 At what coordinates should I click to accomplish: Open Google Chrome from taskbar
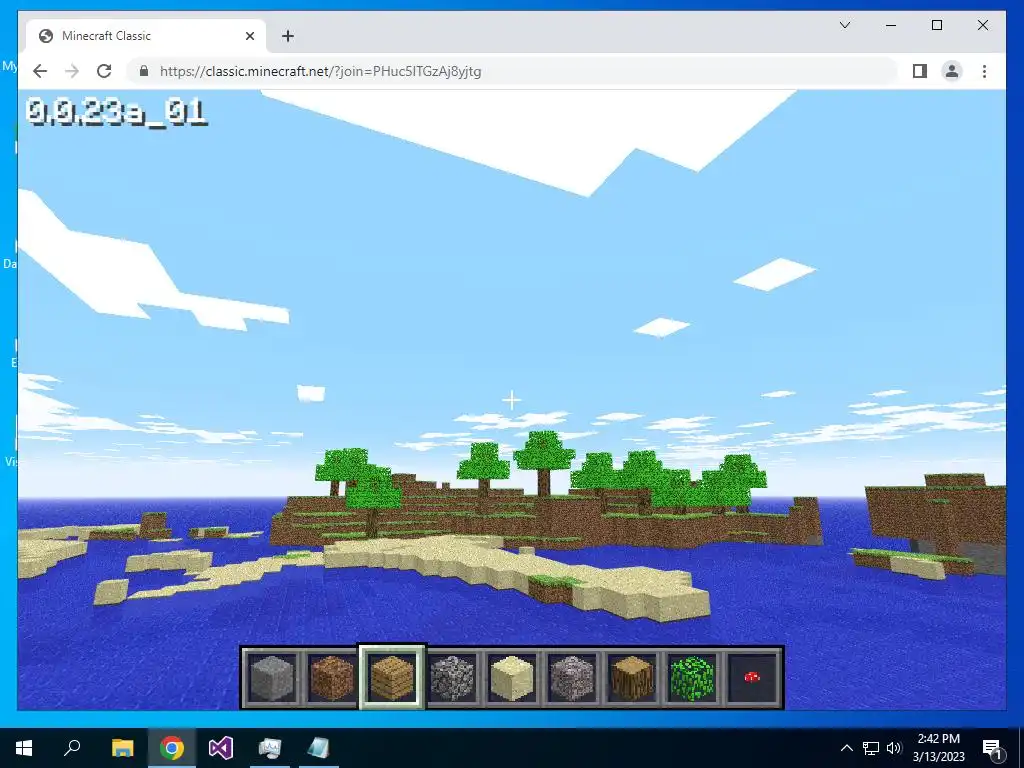172,748
